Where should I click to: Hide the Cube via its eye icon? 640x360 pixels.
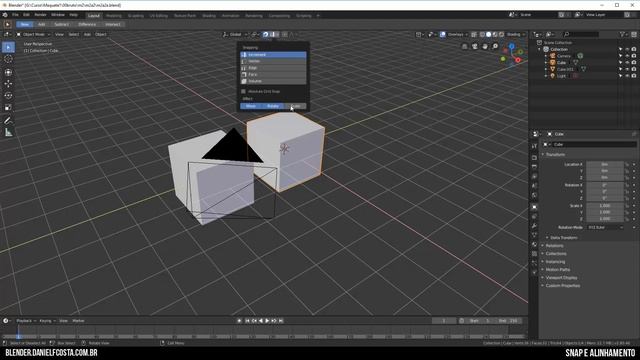[627, 62]
